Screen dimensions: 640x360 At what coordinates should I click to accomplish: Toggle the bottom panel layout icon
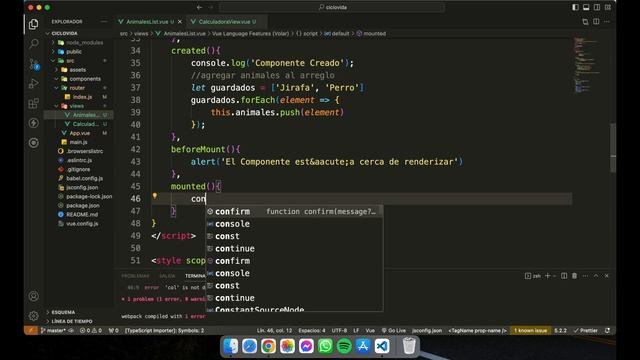[x=586, y=7]
